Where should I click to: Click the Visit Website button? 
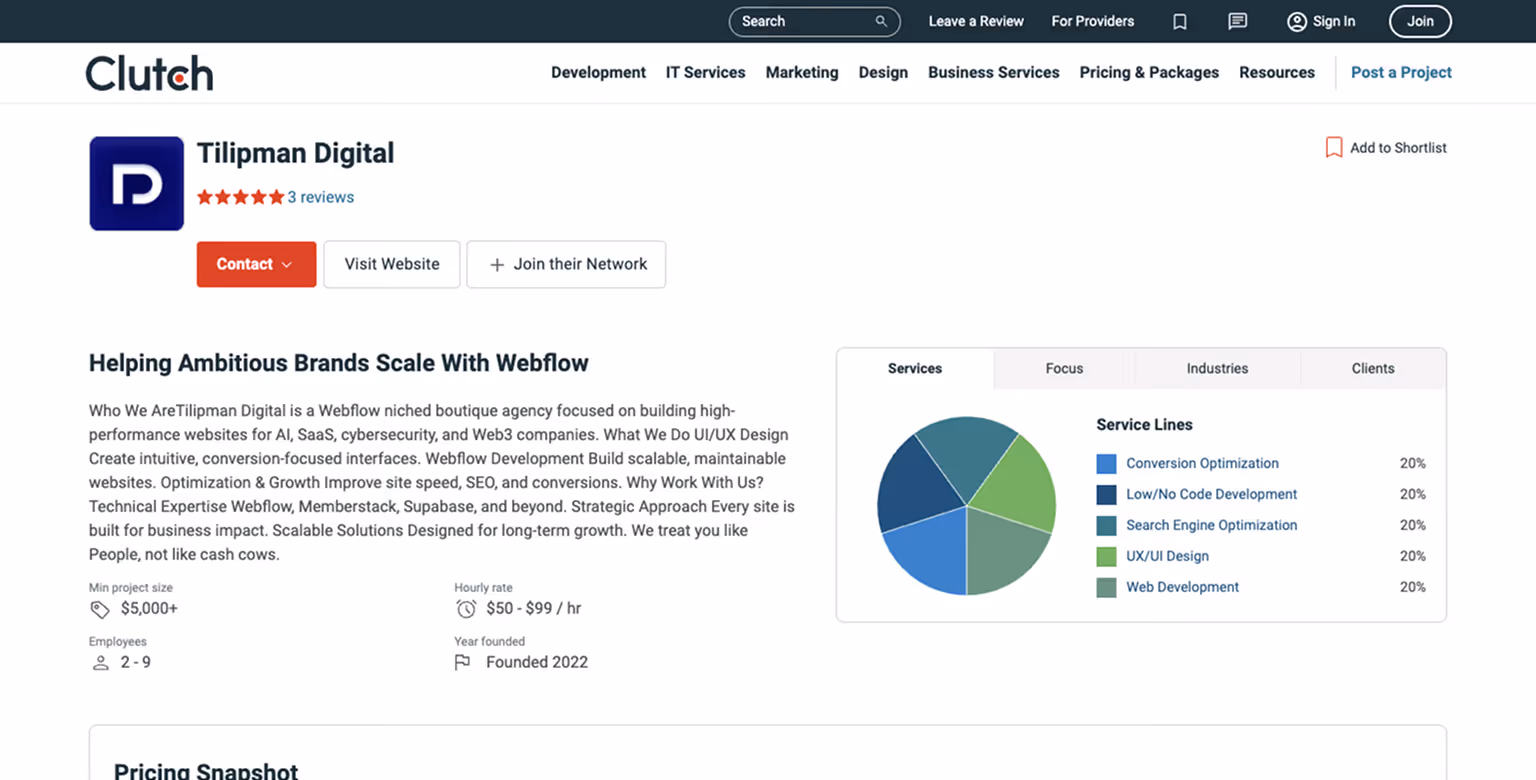tap(392, 264)
